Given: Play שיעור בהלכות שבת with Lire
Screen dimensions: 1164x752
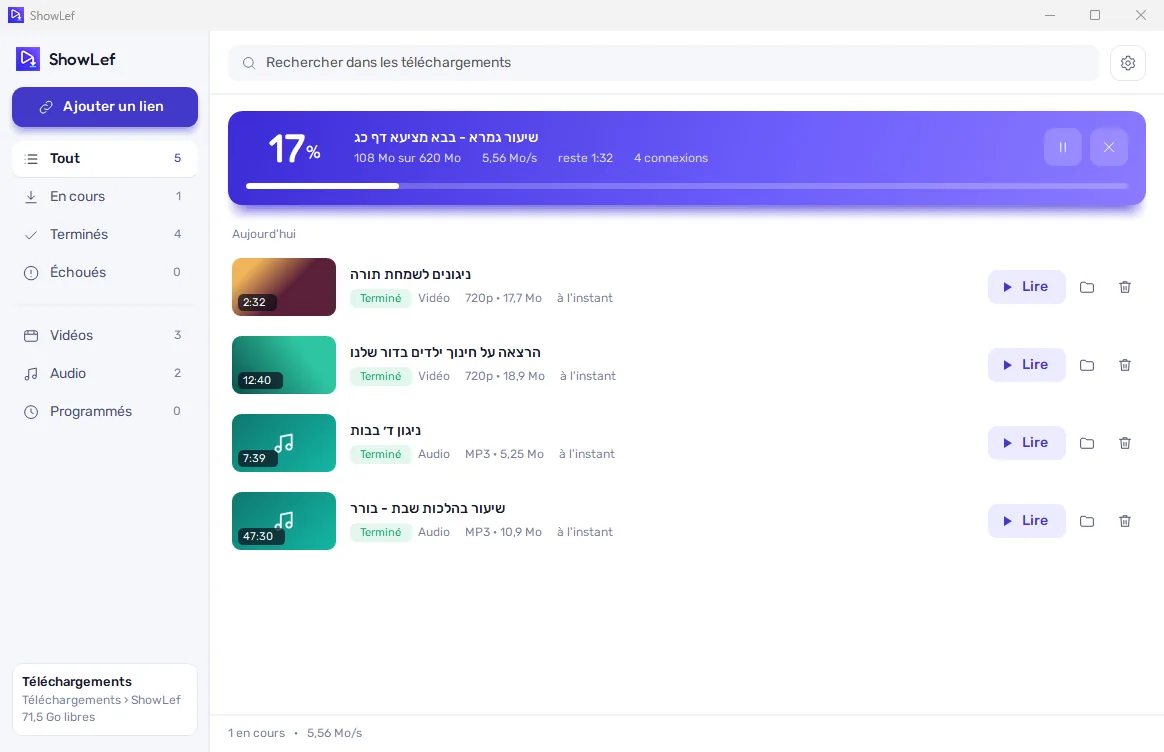Looking at the screenshot, I should (1027, 520).
